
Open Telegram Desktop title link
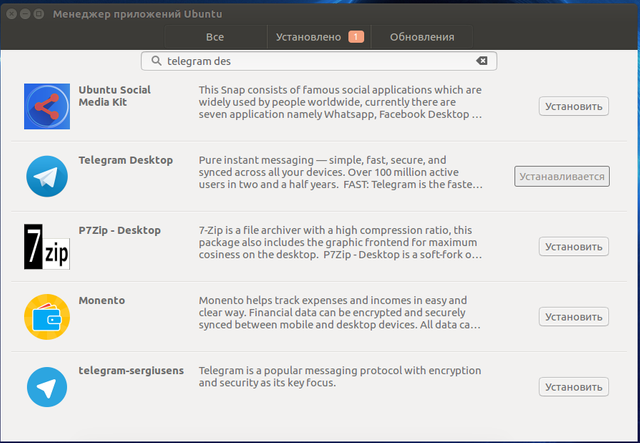click(x=125, y=160)
